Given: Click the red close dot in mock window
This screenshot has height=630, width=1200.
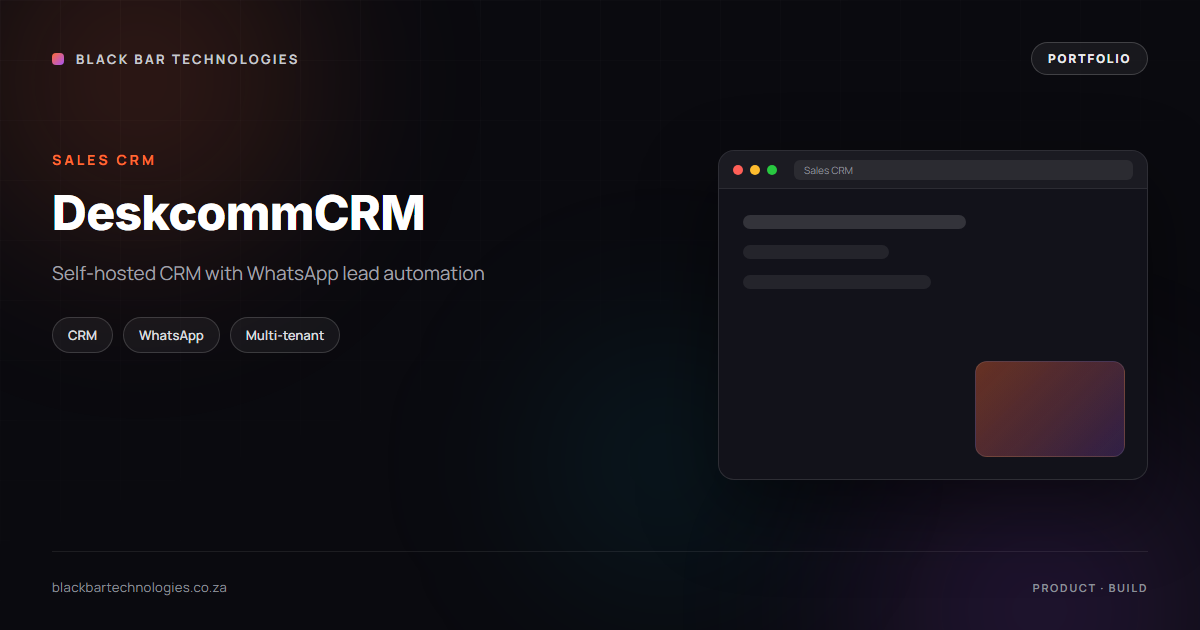Looking at the screenshot, I should point(738,170).
